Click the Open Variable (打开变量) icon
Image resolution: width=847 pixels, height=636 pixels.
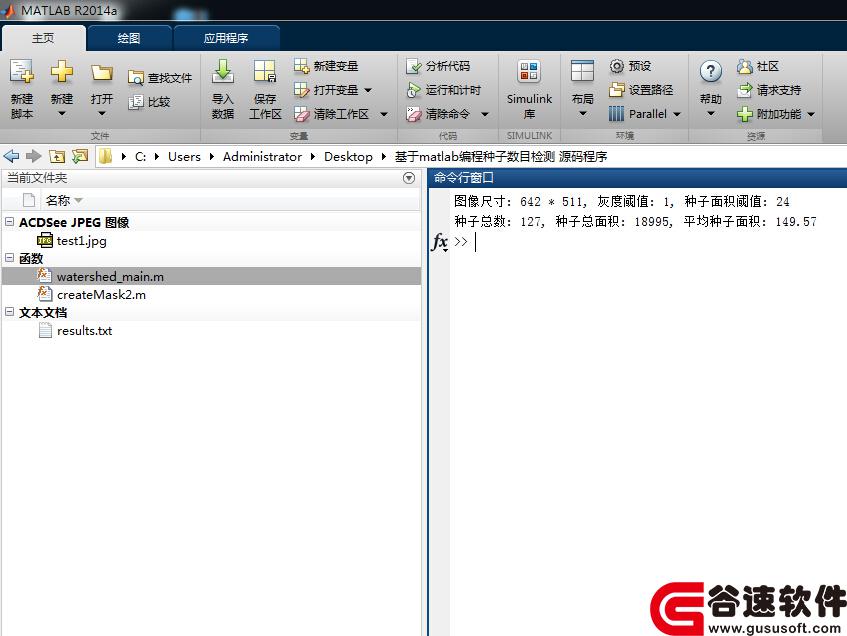point(301,90)
